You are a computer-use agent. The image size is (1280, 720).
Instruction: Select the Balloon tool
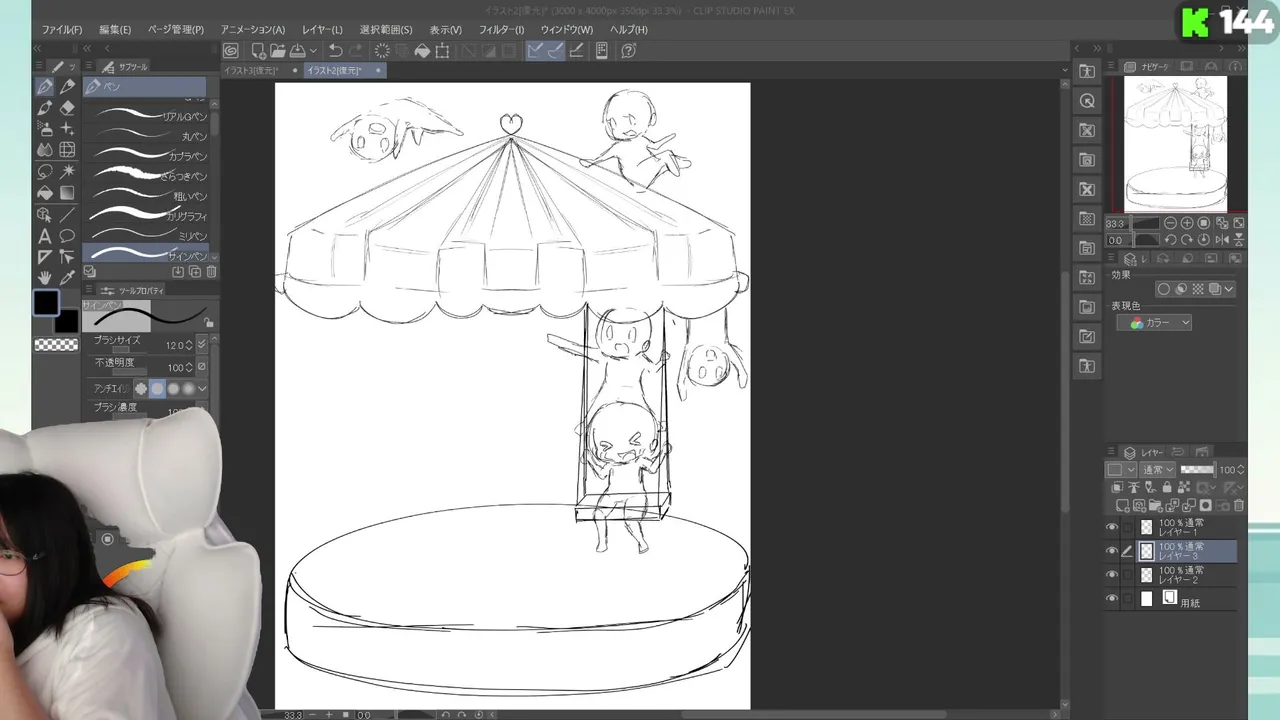67,236
